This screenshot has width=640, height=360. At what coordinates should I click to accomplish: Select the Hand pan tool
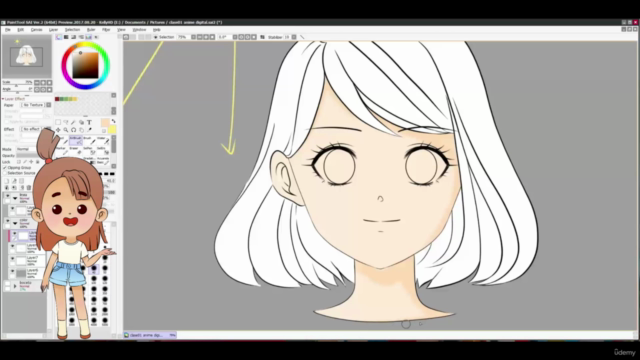point(82,130)
